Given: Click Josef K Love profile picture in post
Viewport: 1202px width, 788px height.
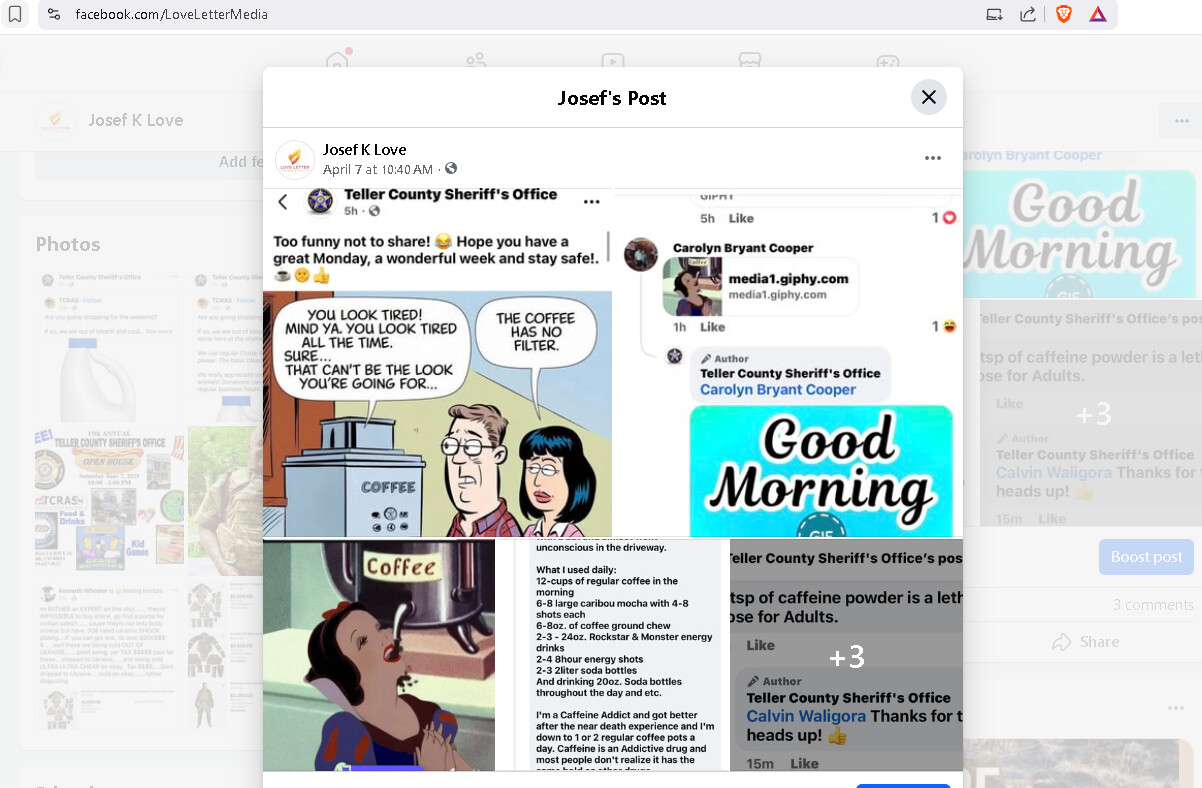Looking at the screenshot, I should click(x=294, y=159).
